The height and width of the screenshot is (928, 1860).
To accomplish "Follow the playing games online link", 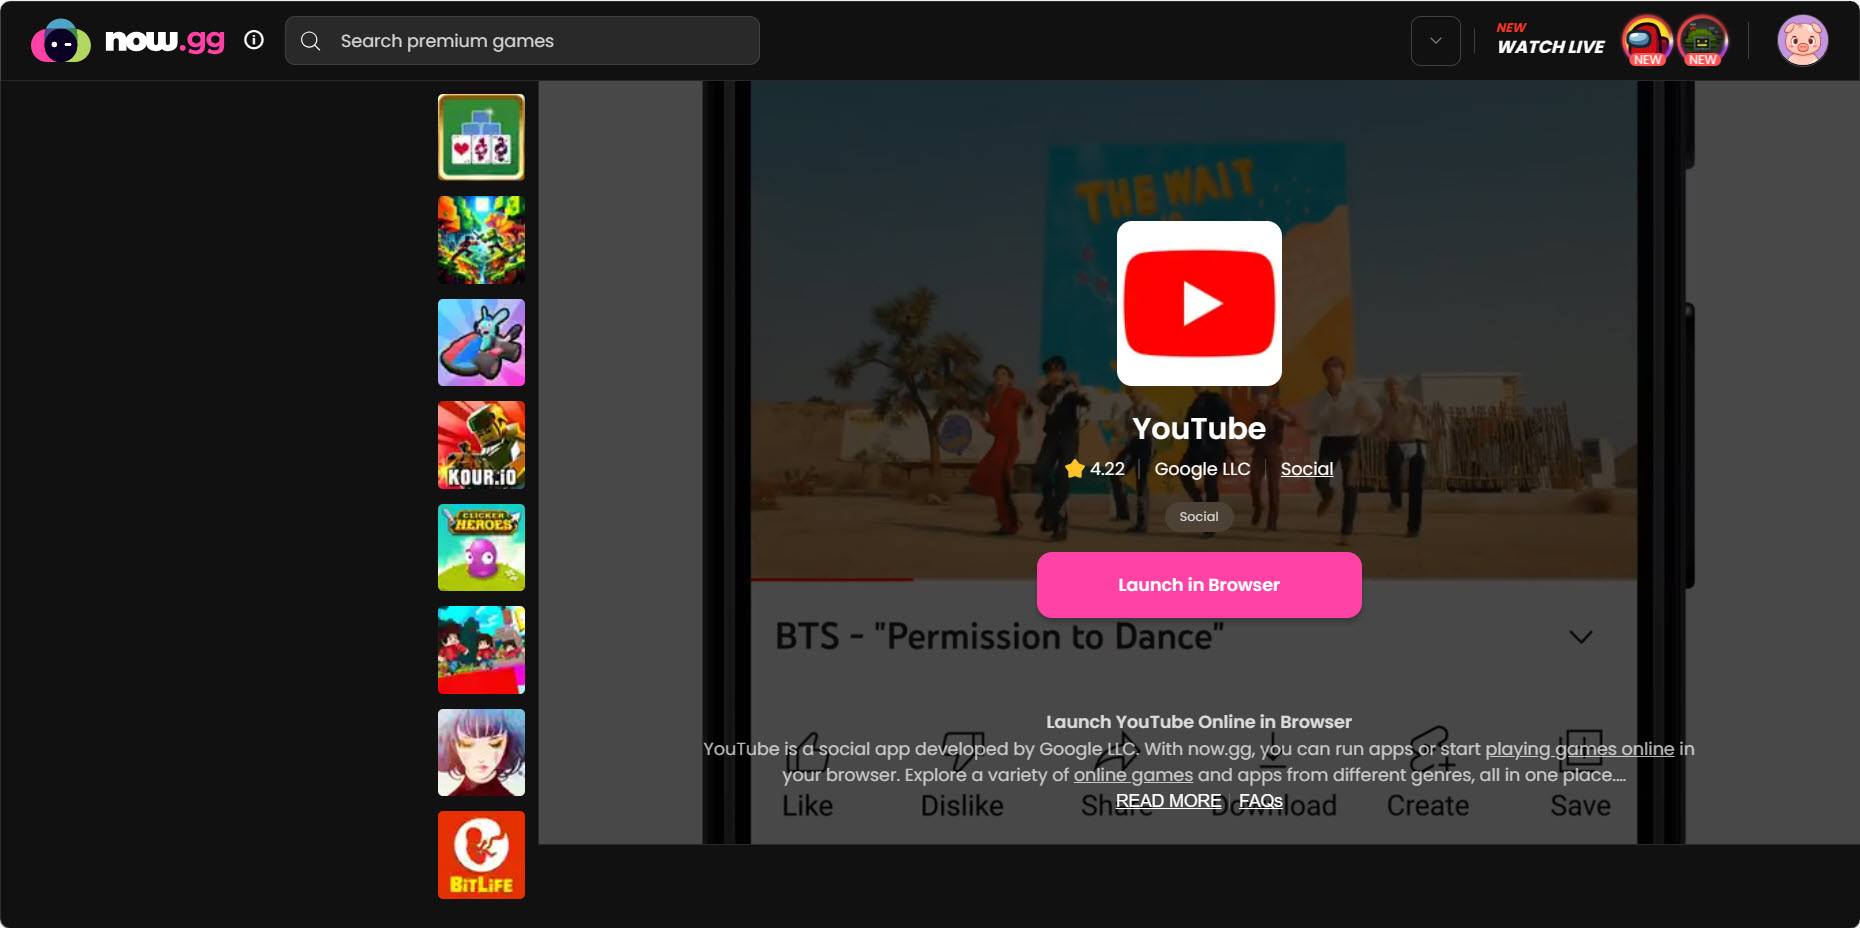I will pyautogui.click(x=1579, y=749).
